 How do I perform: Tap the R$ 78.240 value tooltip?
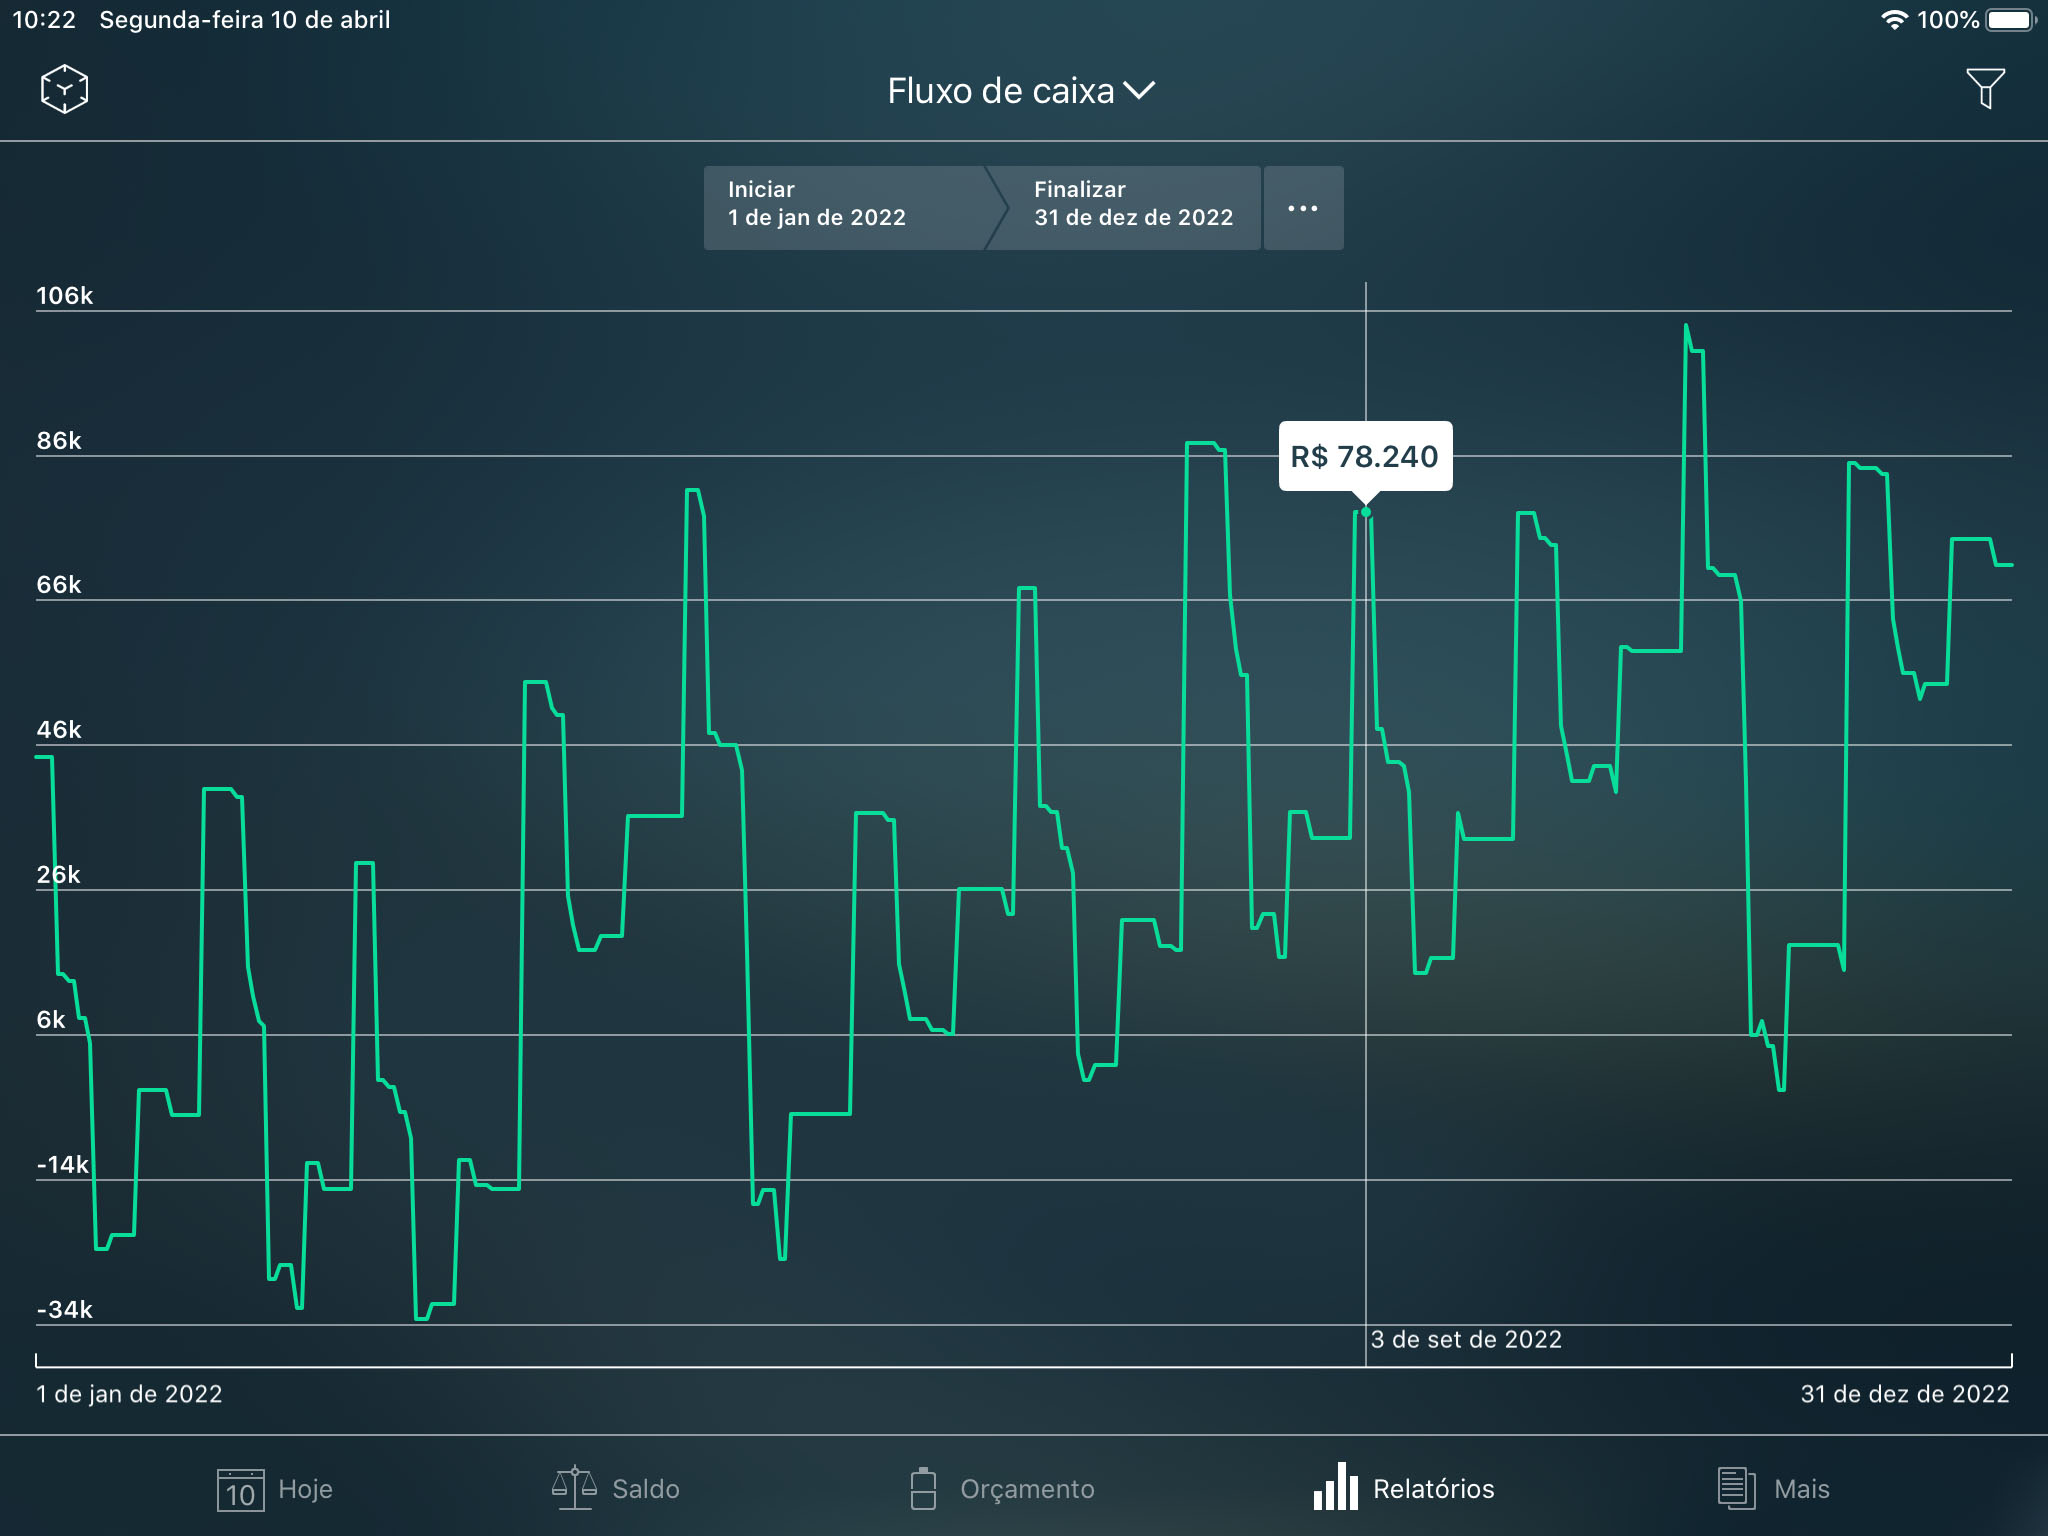pyautogui.click(x=1365, y=456)
